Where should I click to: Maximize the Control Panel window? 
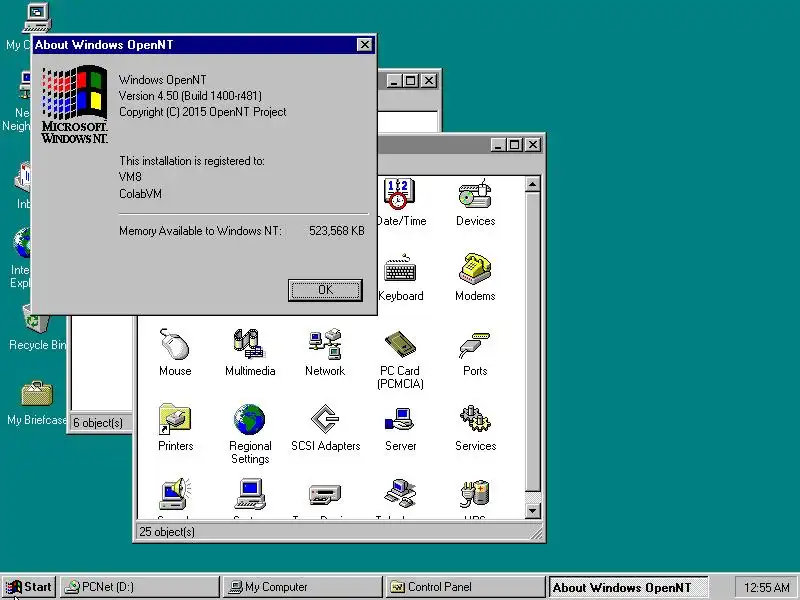pyautogui.click(x=514, y=145)
